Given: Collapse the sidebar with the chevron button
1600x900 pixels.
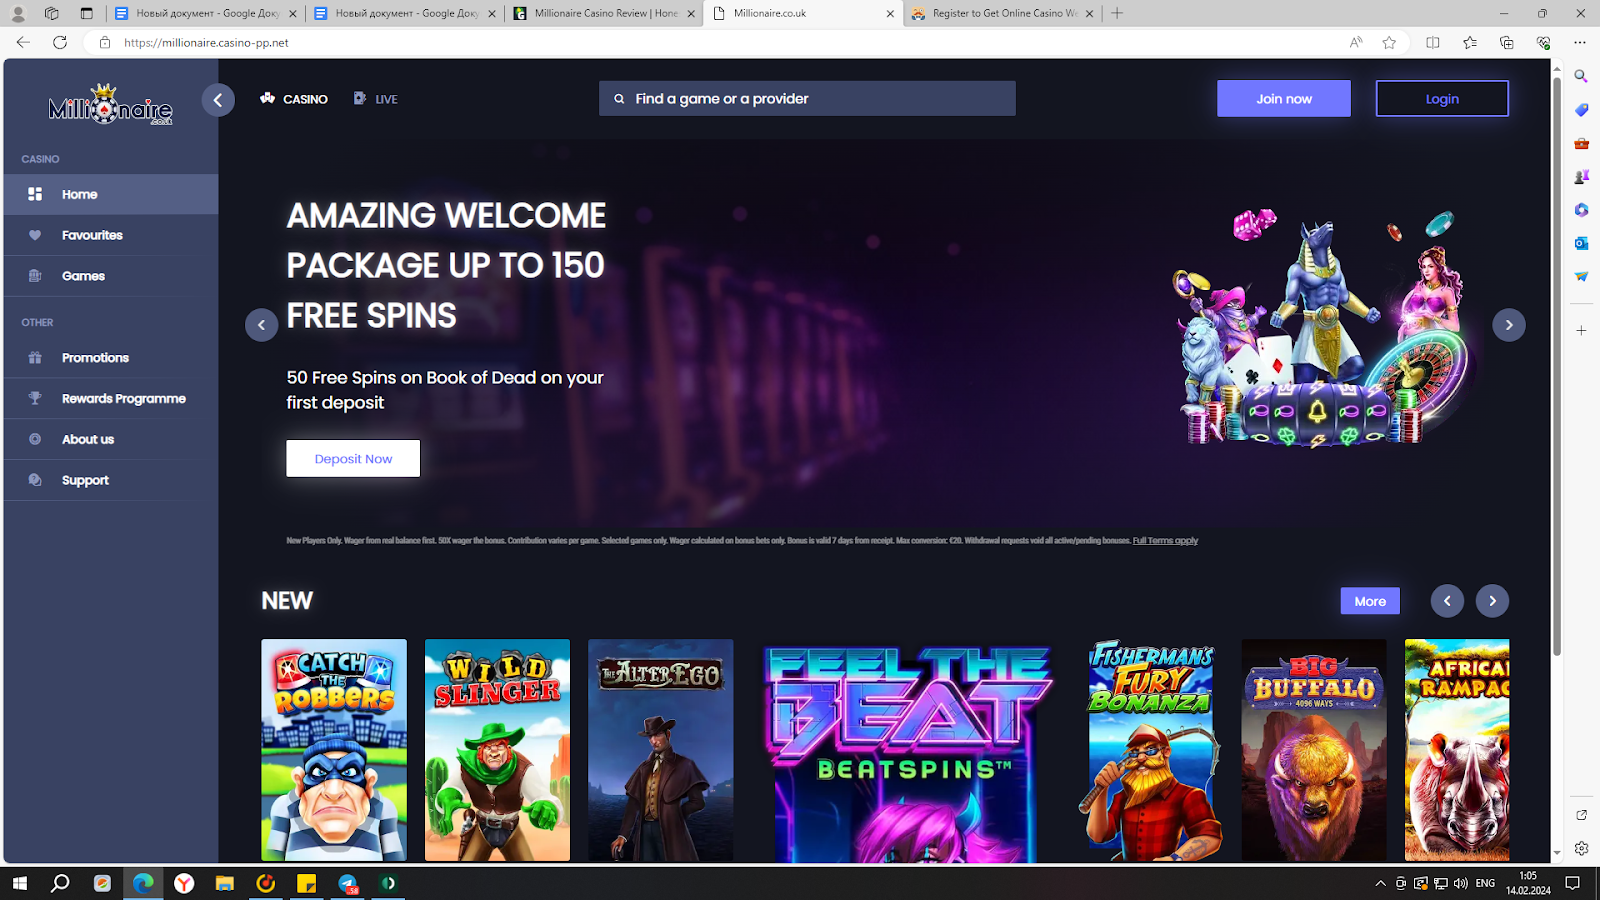Looking at the screenshot, I should (x=218, y=100).
